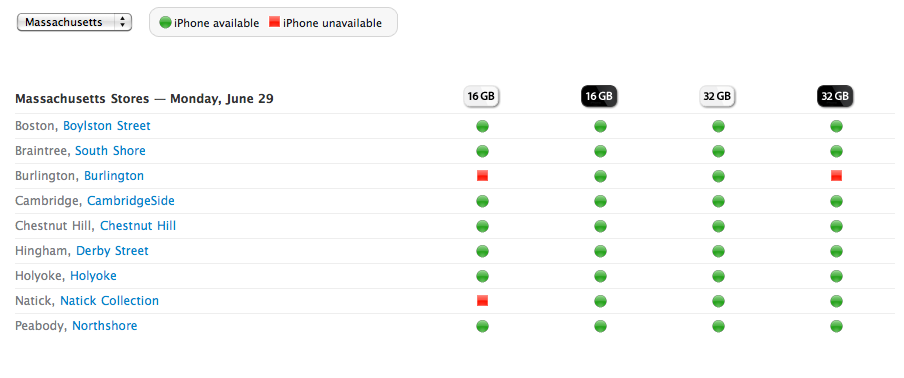Viewport: 904px width, 378px height.
Task: Open the Derby Street store link
Action: 112,251
